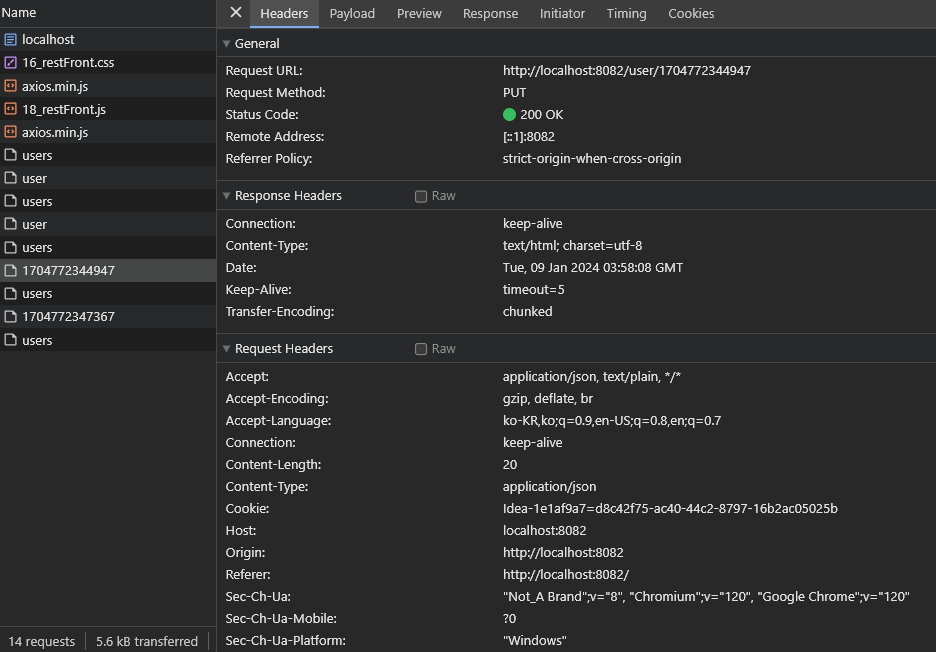Select the 1704772347367 request row

point(108,316)
